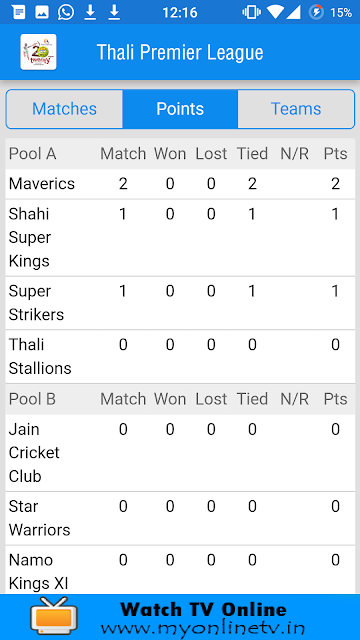360x640 pixels.
Task: Select the Maverics team row
Action: 180,184
